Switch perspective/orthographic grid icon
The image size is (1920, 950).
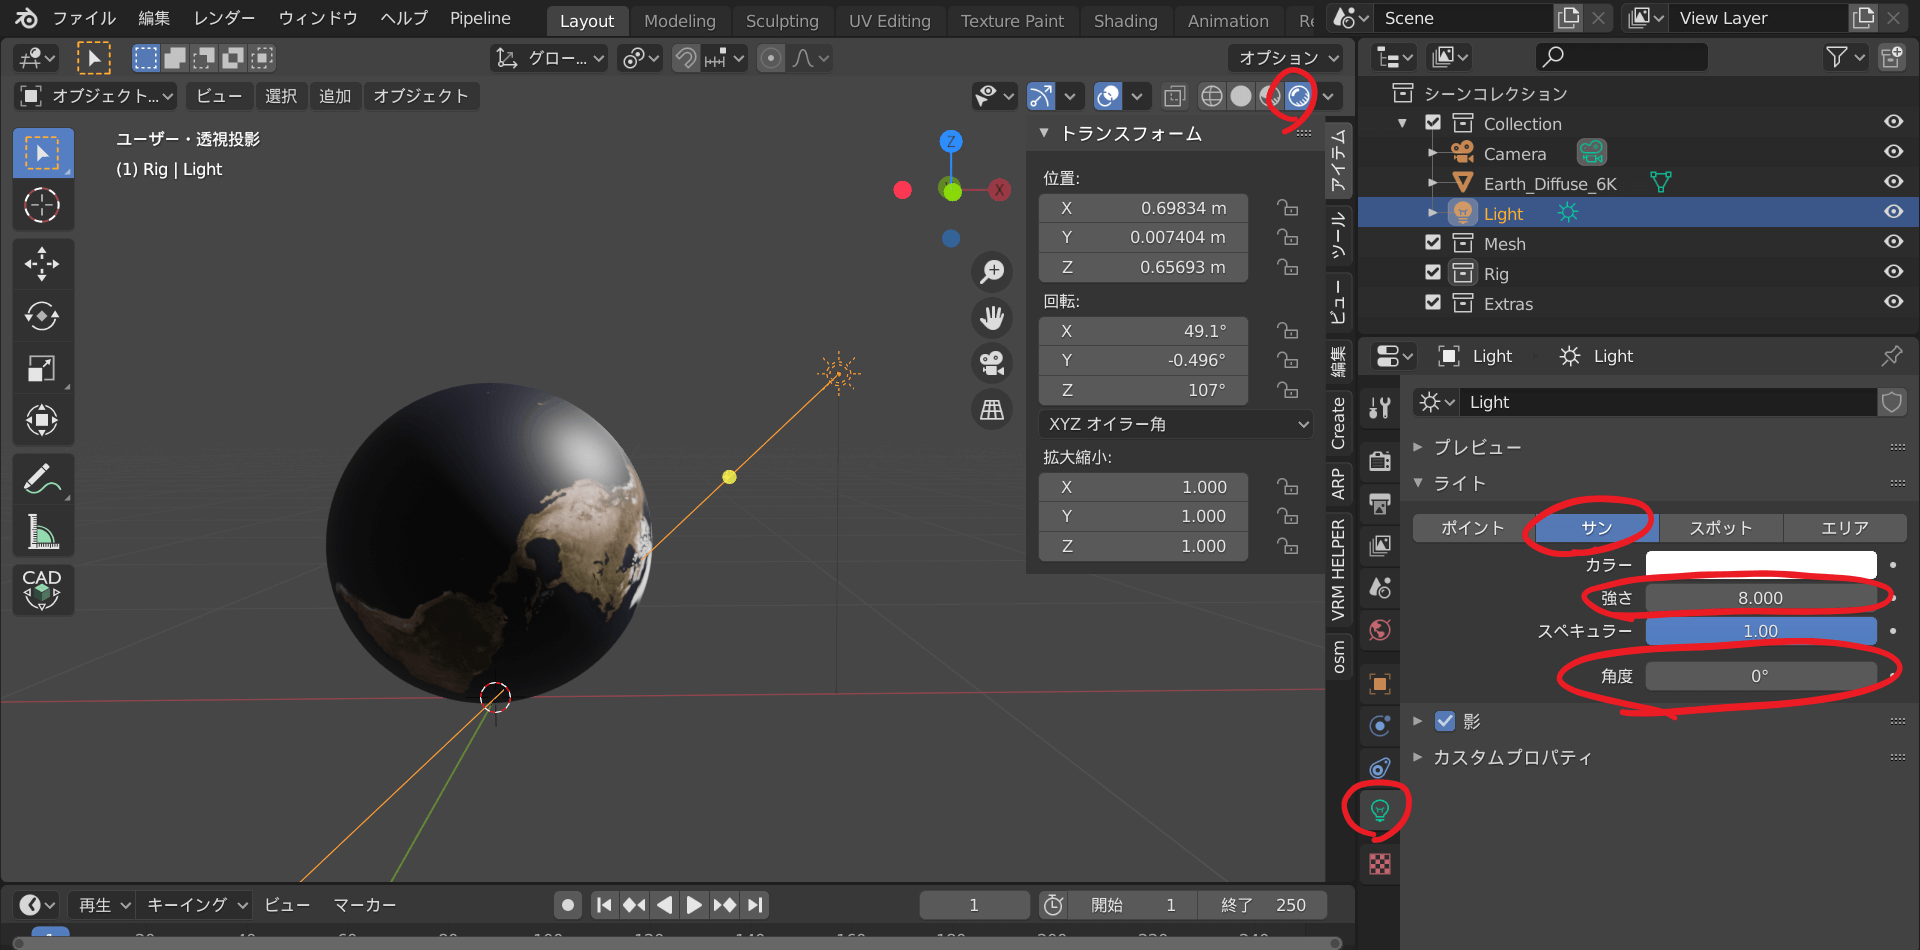992,410
